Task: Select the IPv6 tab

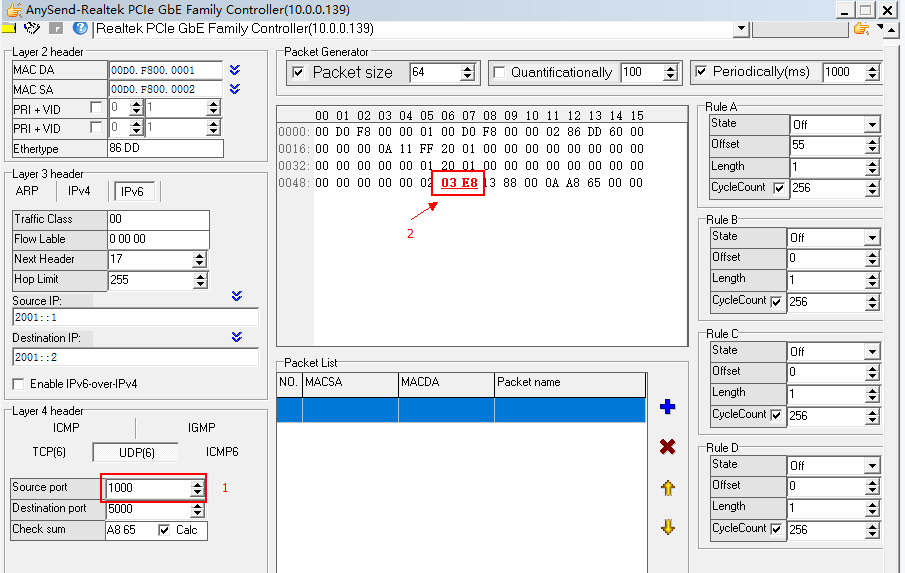Action: tap(132, 192)
